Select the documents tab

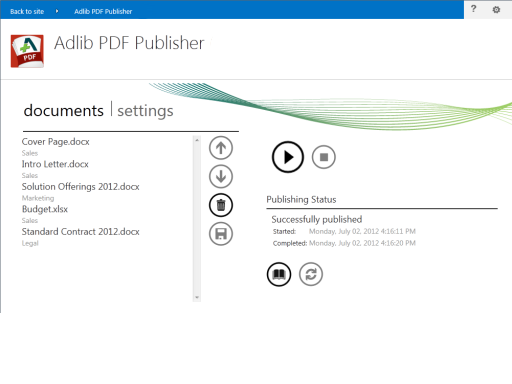(64, 110)
